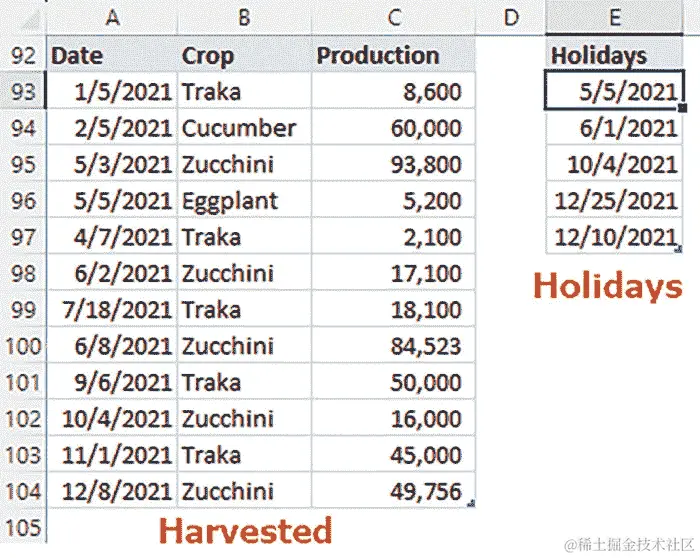This screenshot has height=558, width=700.
Task: Click the Harvested table resize handle corner
Action: click(x=471, y=504)
